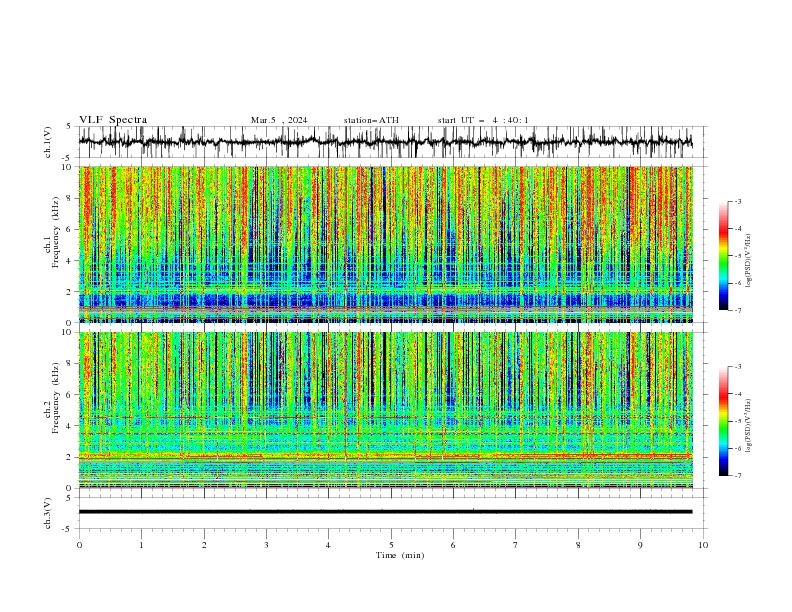
Task: Click the time axis "10" tick label
Action: [x=703, y=545]
